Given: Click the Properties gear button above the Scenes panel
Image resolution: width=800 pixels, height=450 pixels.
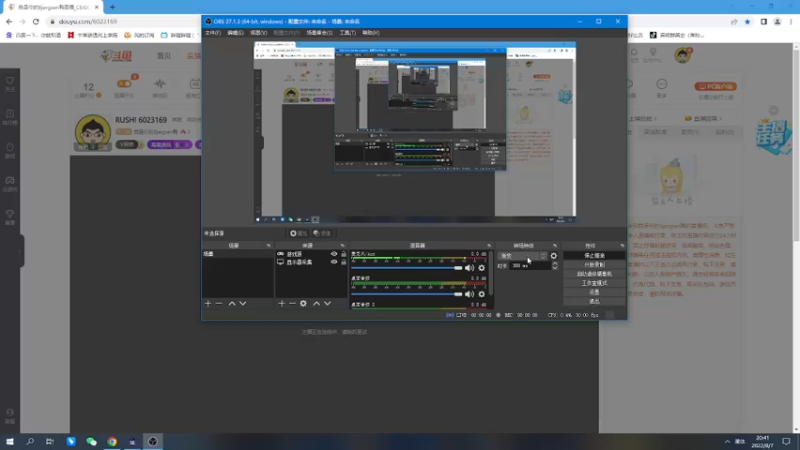Looking at the screenshot, I should pyautogui.click(x=298, y=233).
